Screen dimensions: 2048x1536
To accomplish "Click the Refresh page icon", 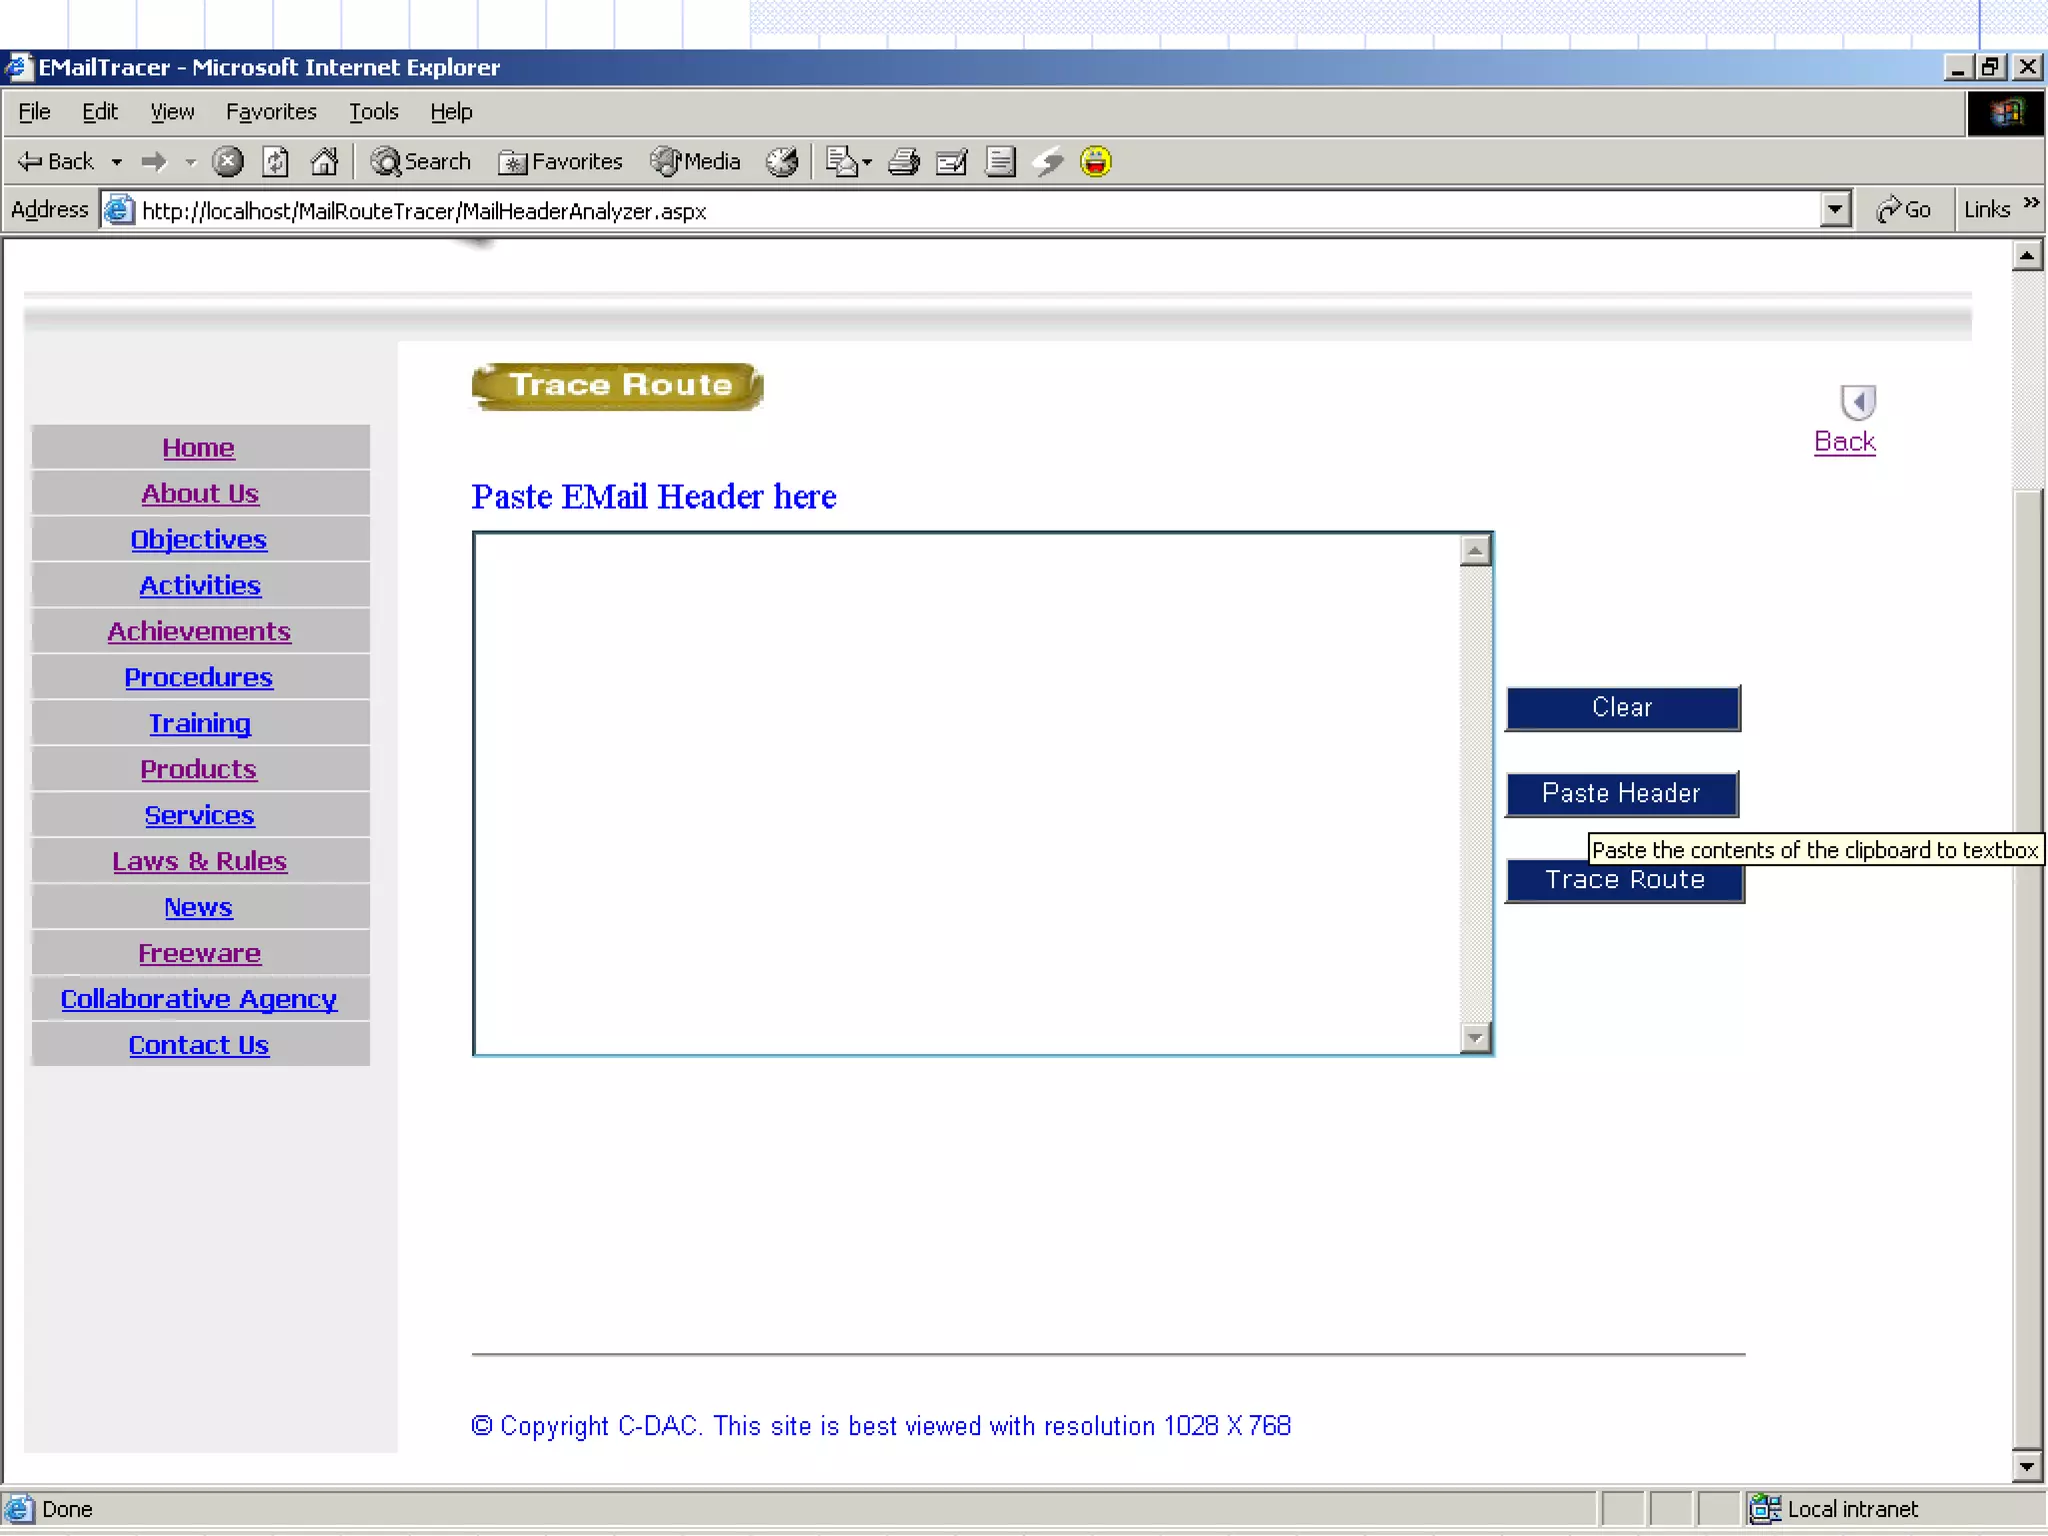I will tap(276, 161).
